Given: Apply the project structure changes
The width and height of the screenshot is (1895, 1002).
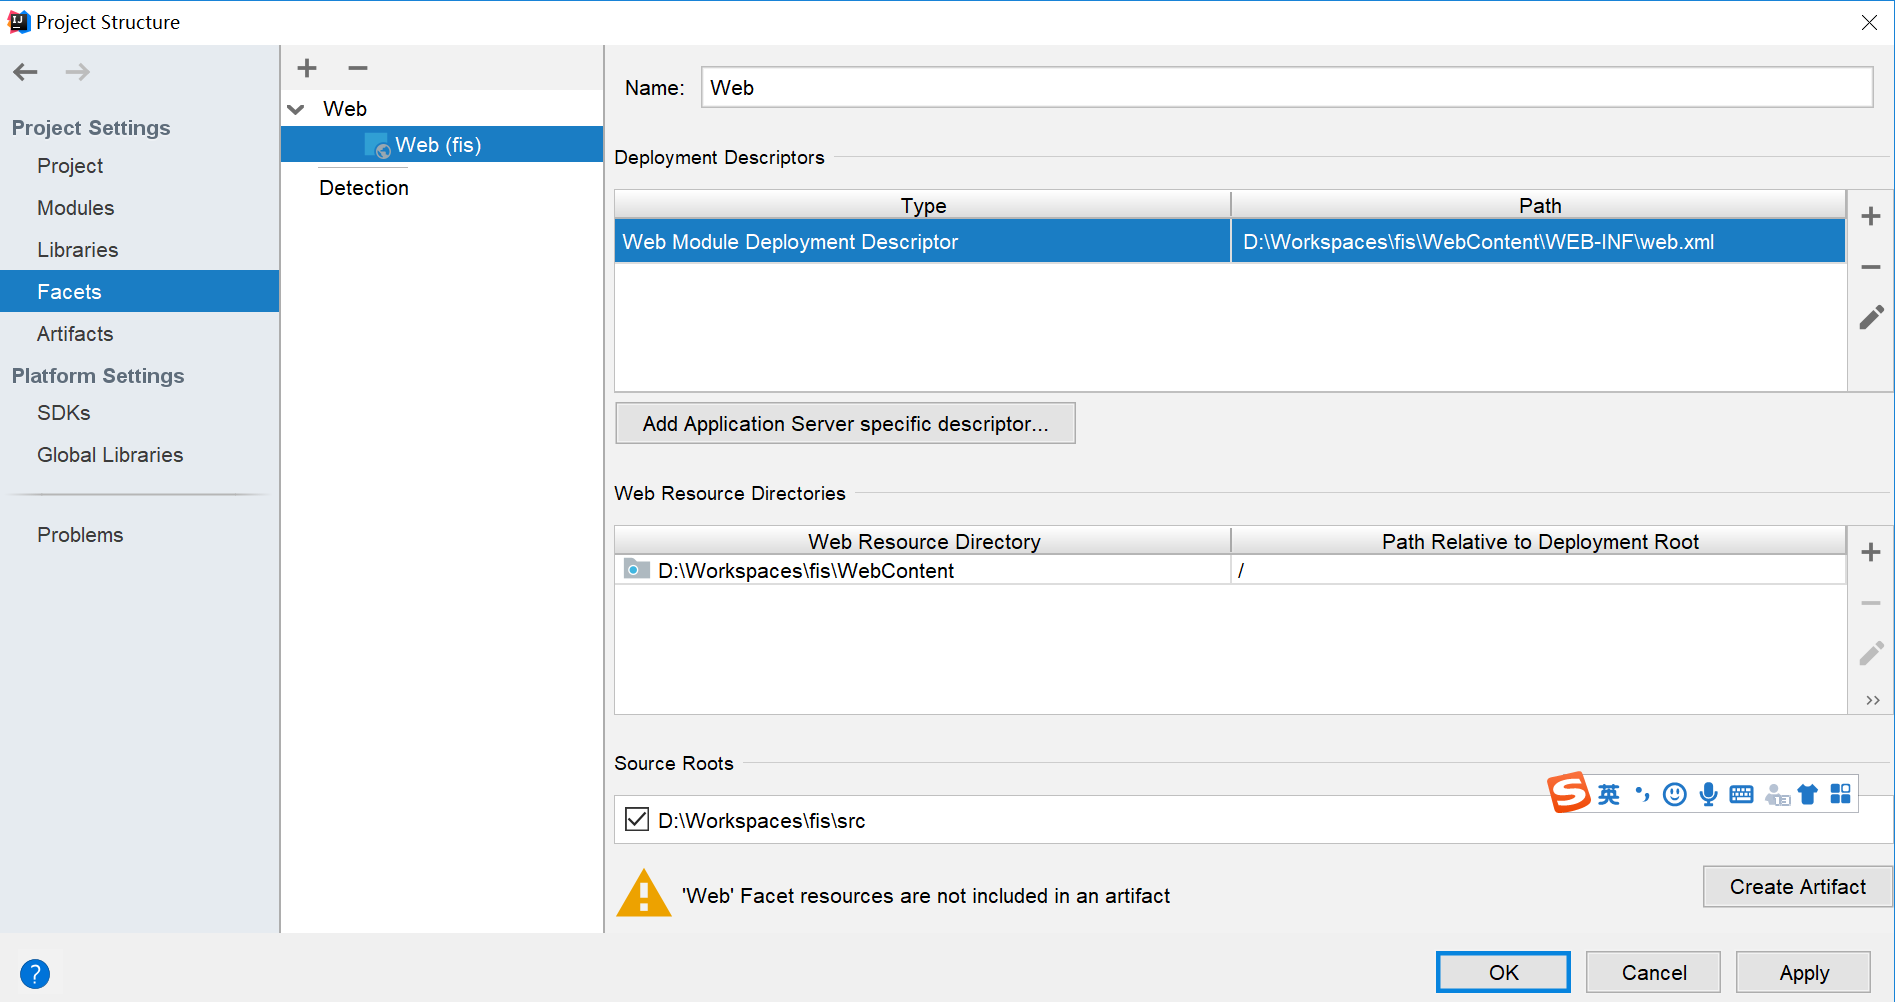Looking at the screenshot, I should [x=1803, y=972].
